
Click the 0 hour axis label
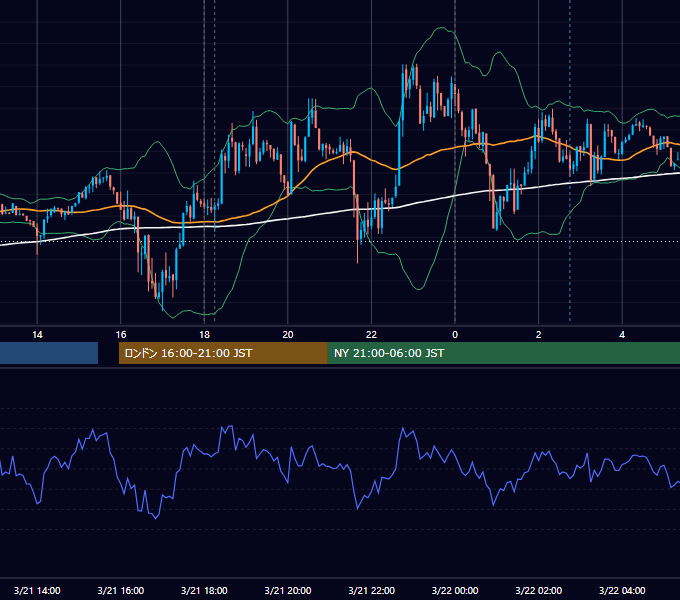point(455,335)
